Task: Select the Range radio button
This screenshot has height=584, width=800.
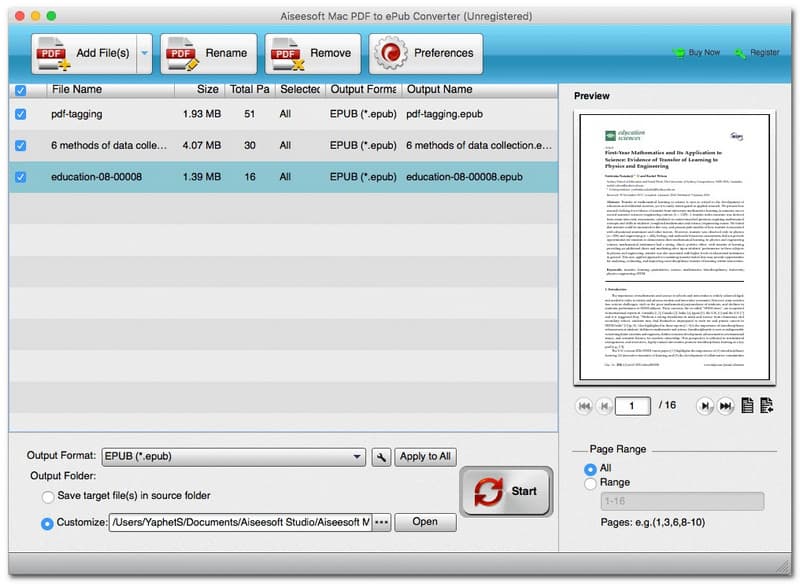Action: click(590, 482)
